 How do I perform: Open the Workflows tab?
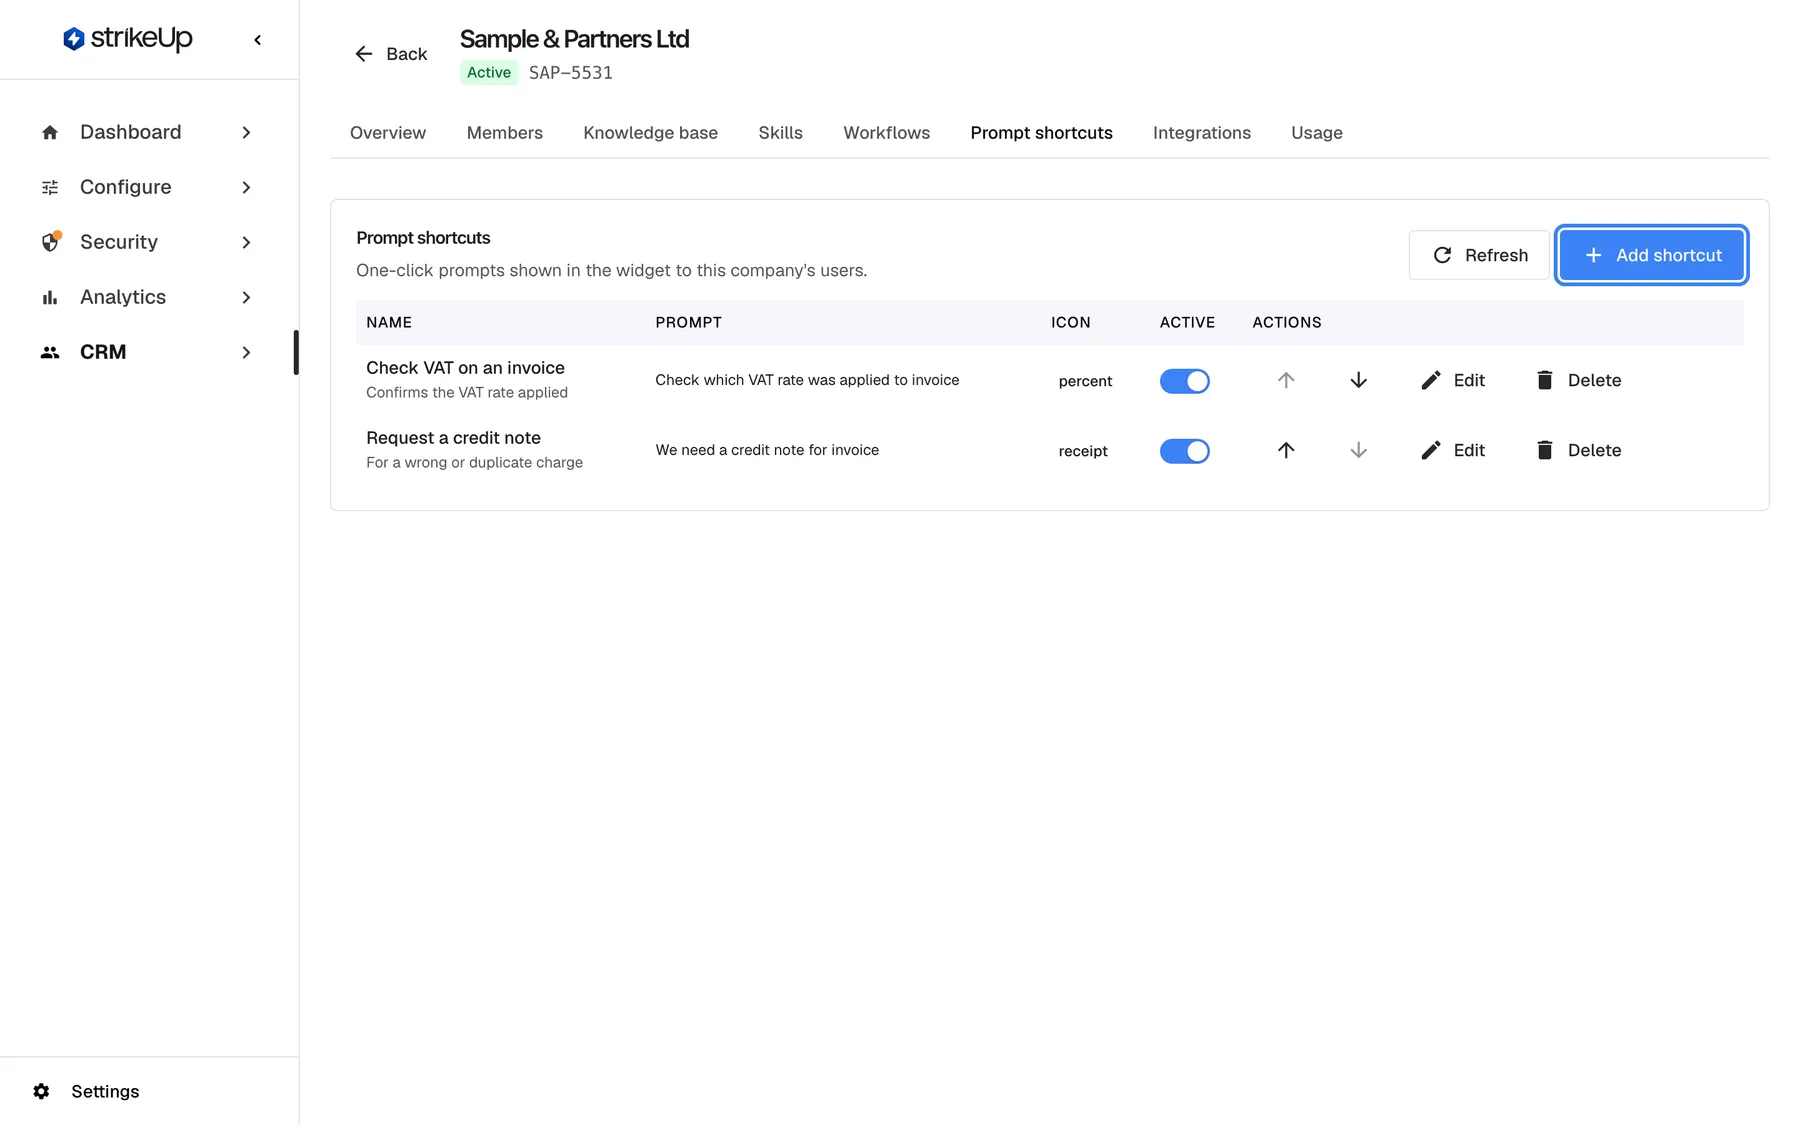[887, 133]
